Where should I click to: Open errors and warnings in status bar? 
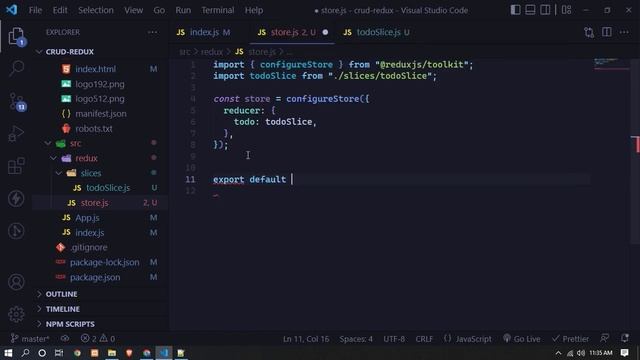click(x=98, y=339)
